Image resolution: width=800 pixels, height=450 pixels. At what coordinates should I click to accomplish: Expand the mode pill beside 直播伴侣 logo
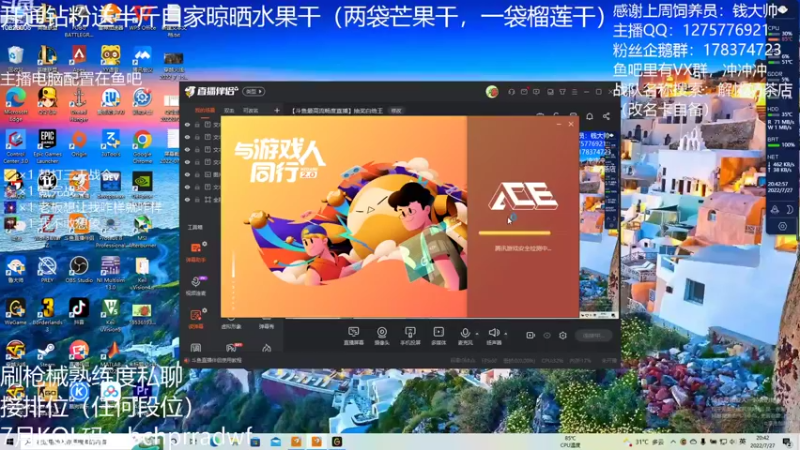tap(254, 91)
